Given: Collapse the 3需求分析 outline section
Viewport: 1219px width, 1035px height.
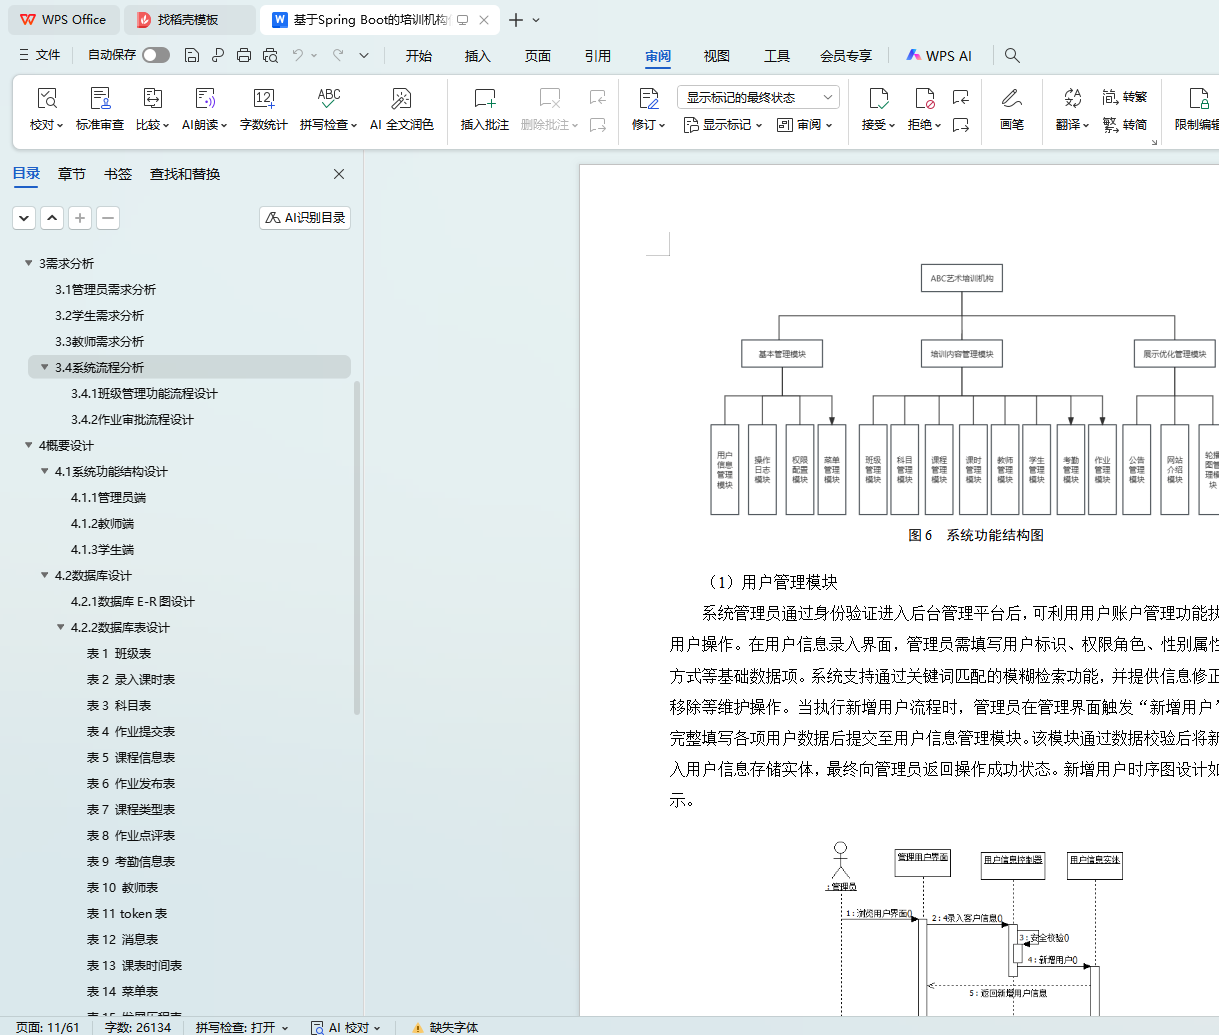Looking at the screenshot, I should click(28, 263).
